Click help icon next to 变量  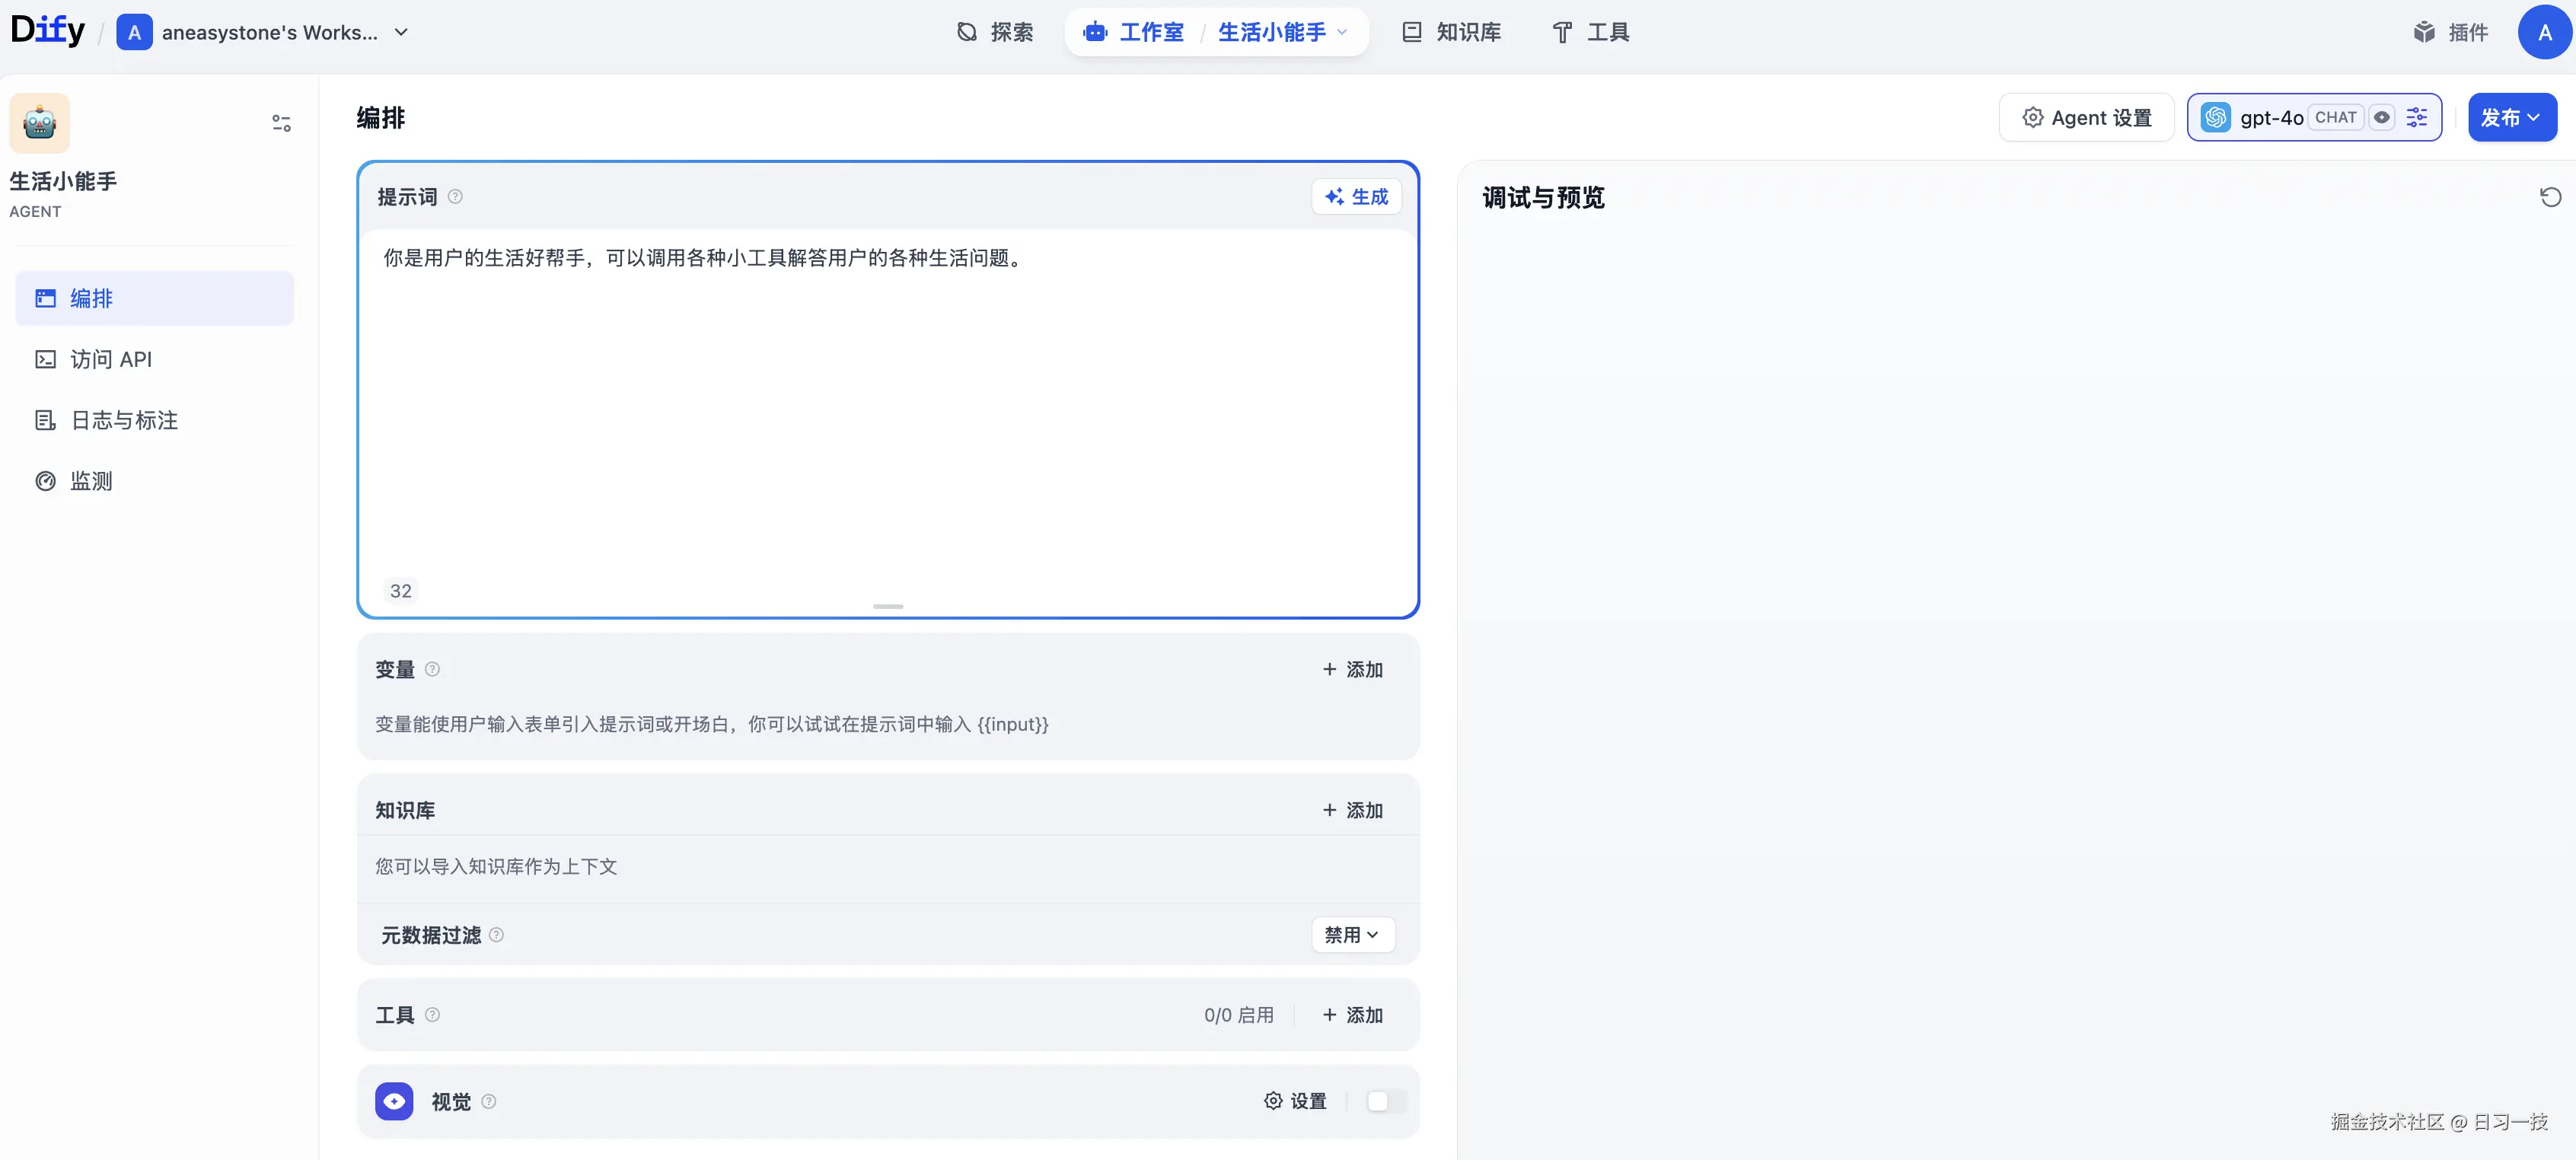coord(432,669)
